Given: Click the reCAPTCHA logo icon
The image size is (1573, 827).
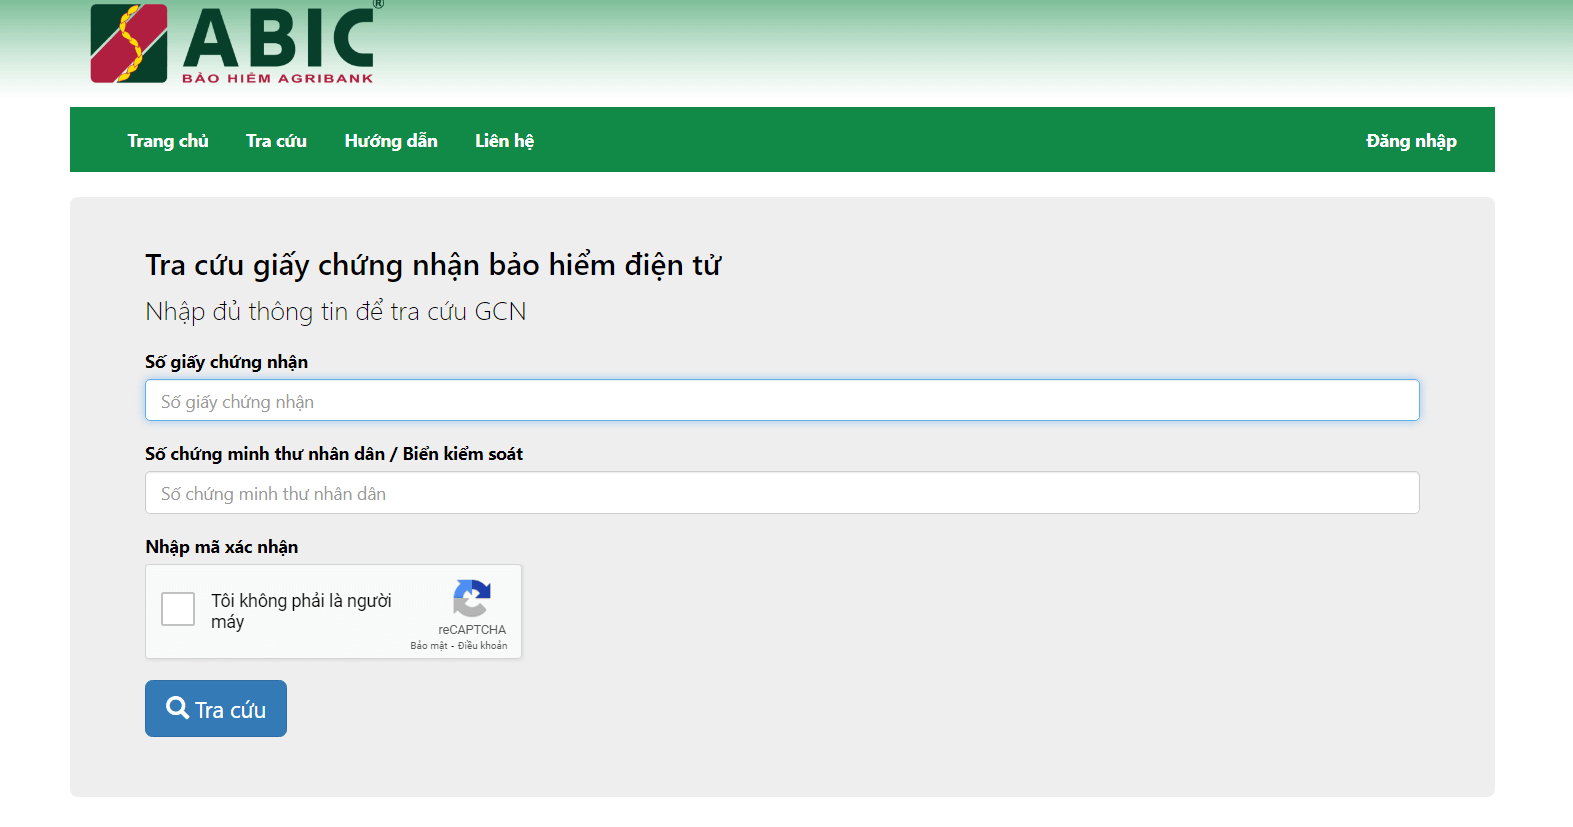Looking at the screenshot, I should [472, 598].
